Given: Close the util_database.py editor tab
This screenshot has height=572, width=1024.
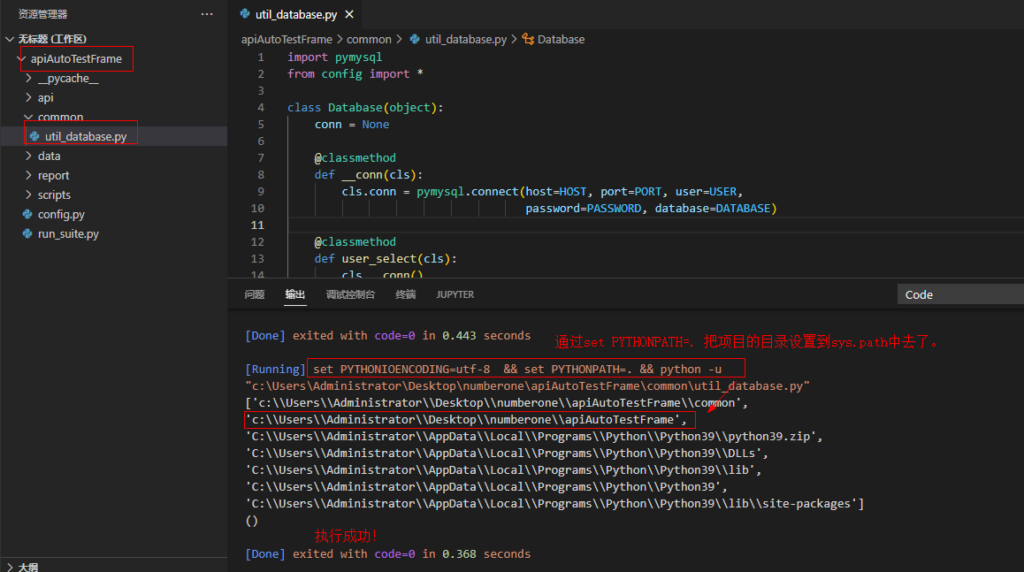Looking at the screenshot, I should coord(348,15).
